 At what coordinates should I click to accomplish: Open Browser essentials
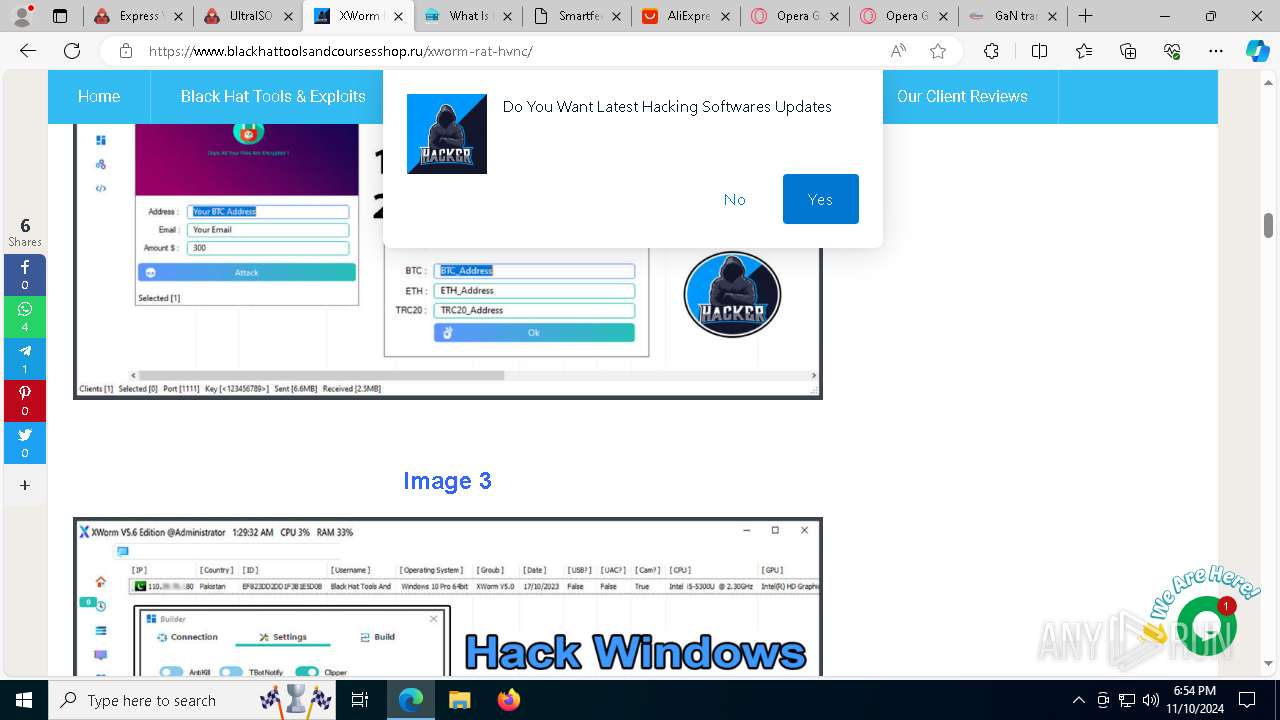(x=1172, y=51)
